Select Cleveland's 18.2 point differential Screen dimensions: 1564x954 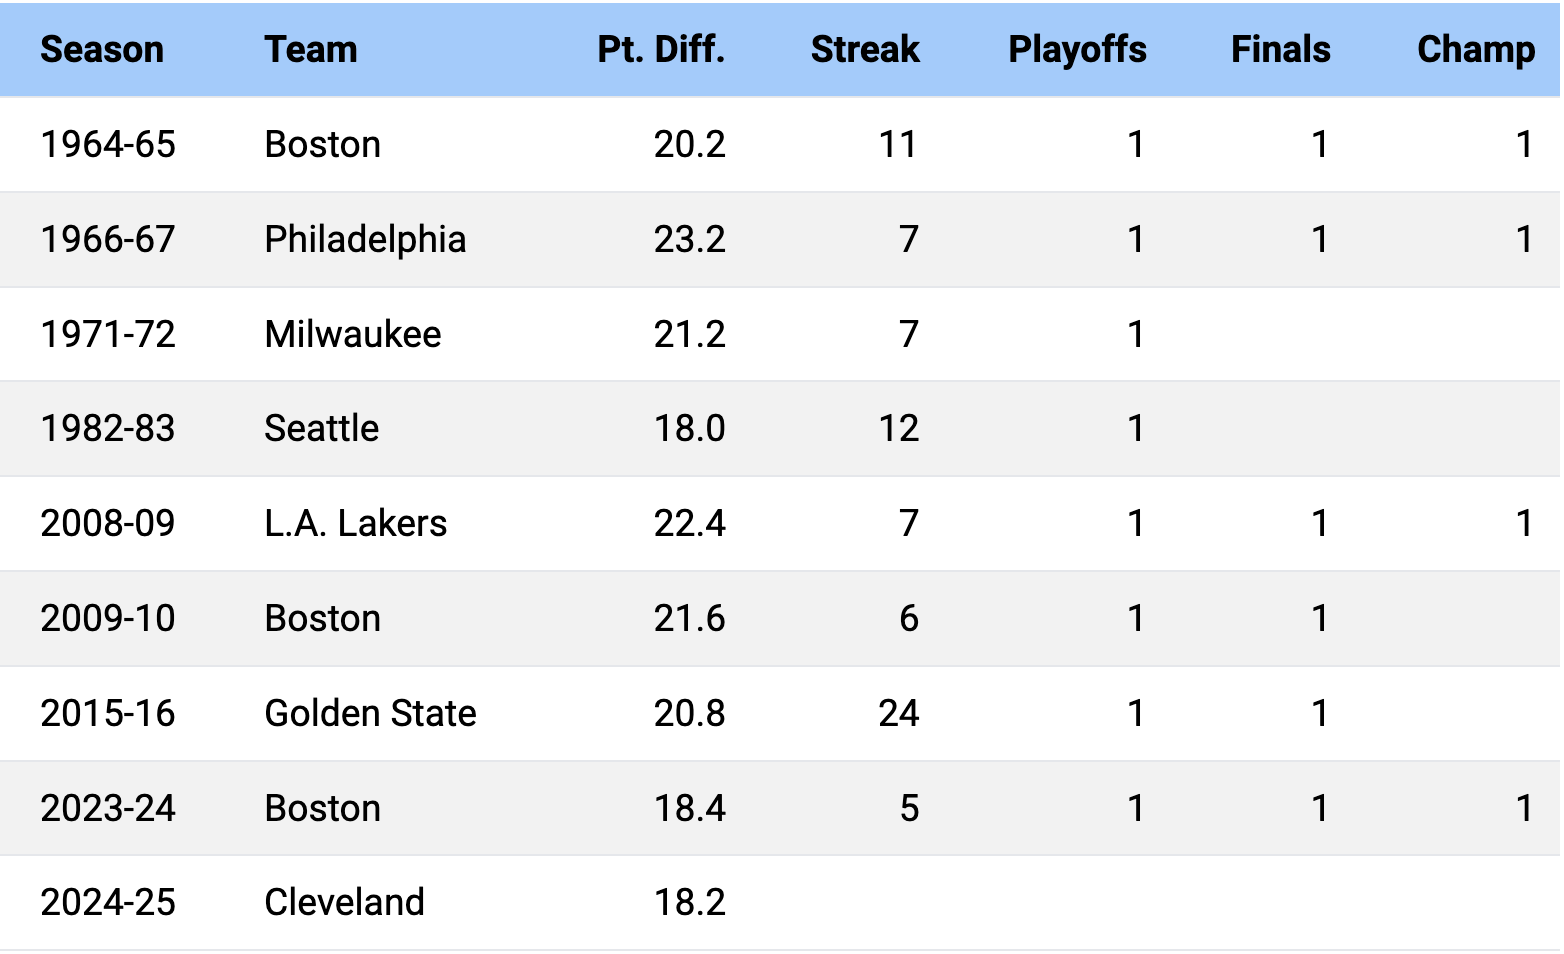coord(689,902)
